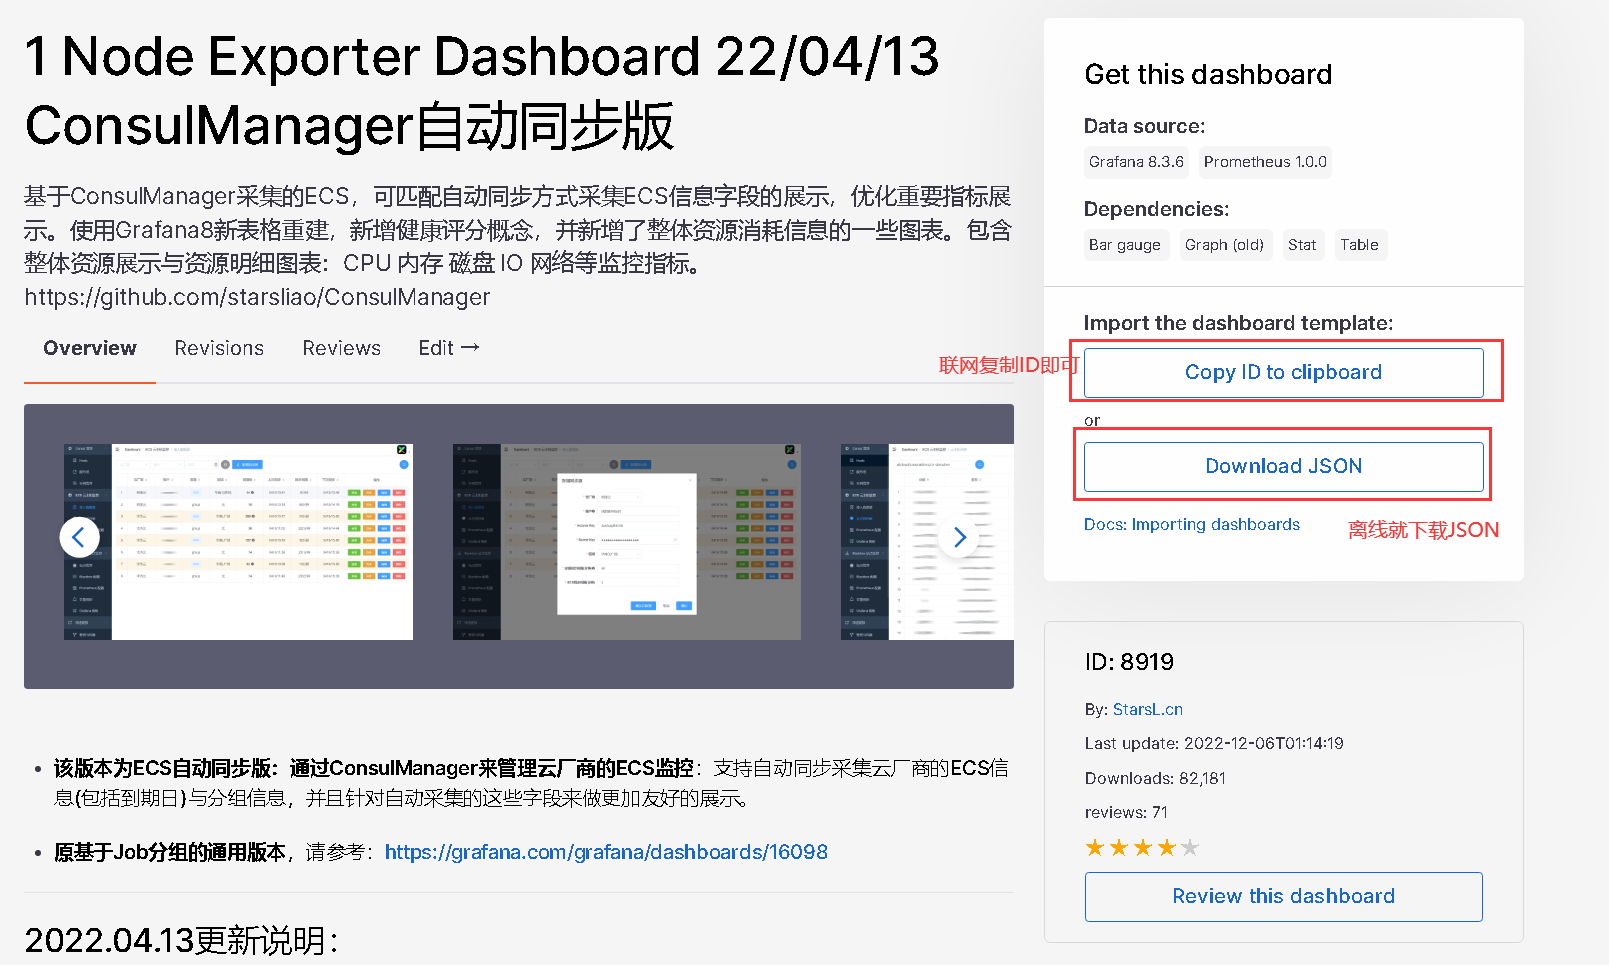Review this dashboard button

[1283, 896]
